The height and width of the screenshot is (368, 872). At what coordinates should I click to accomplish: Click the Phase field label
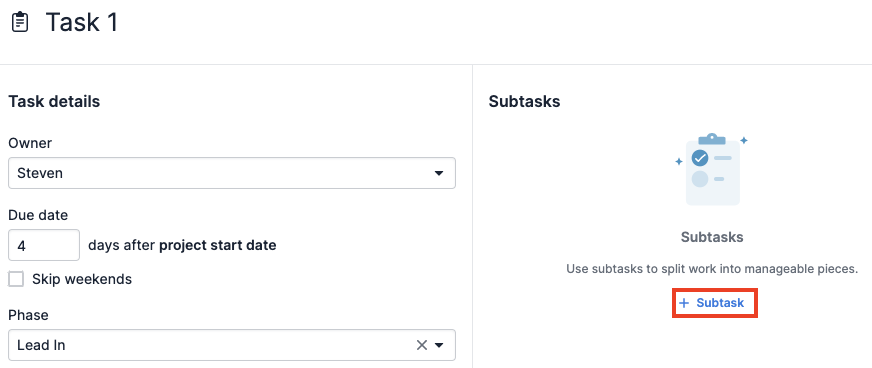28,315
